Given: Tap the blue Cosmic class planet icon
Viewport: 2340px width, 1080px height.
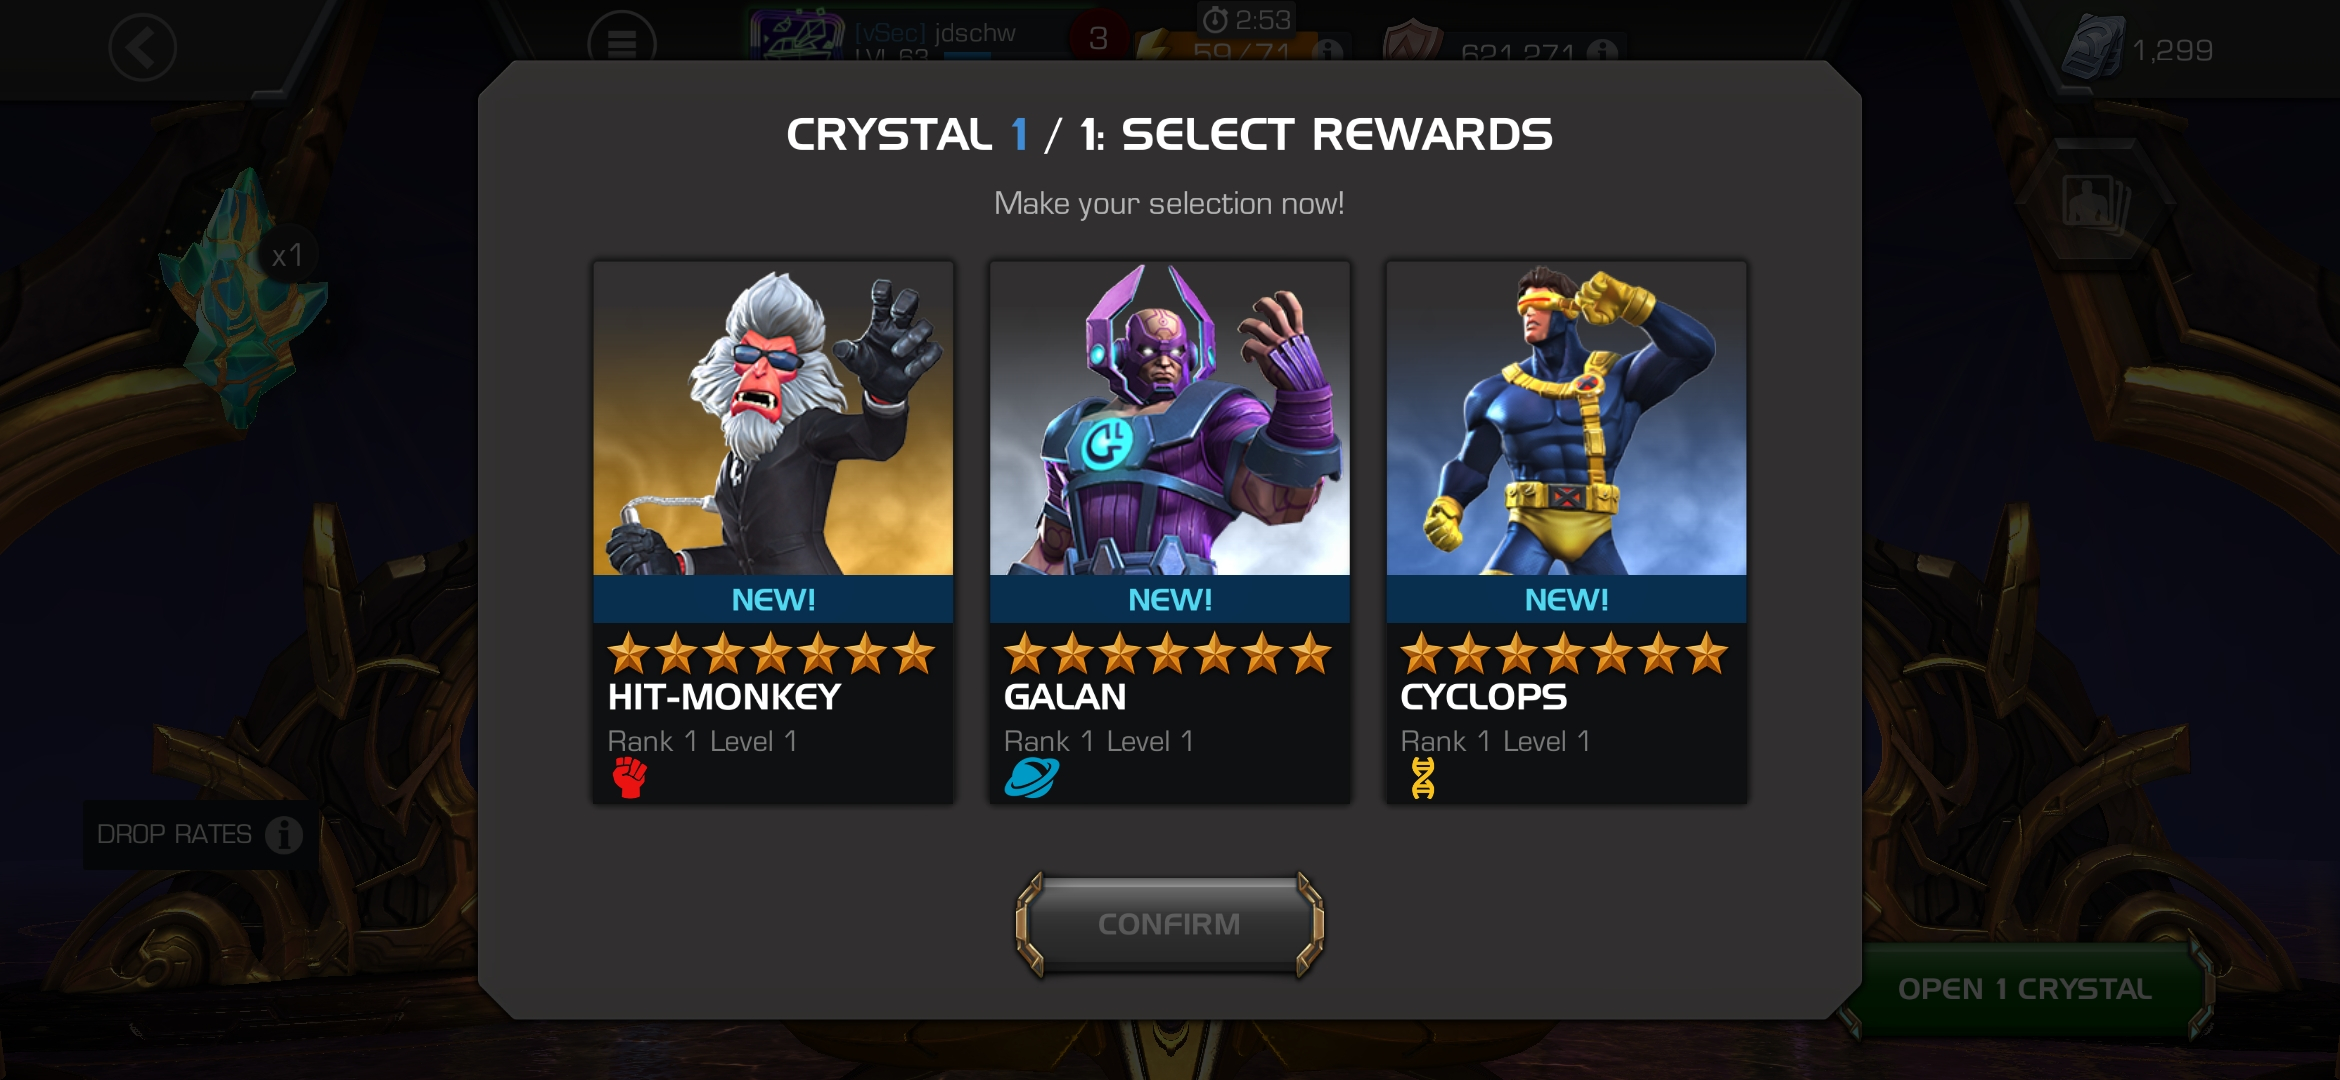Looking at the screenshot, I should [1031, 777].
